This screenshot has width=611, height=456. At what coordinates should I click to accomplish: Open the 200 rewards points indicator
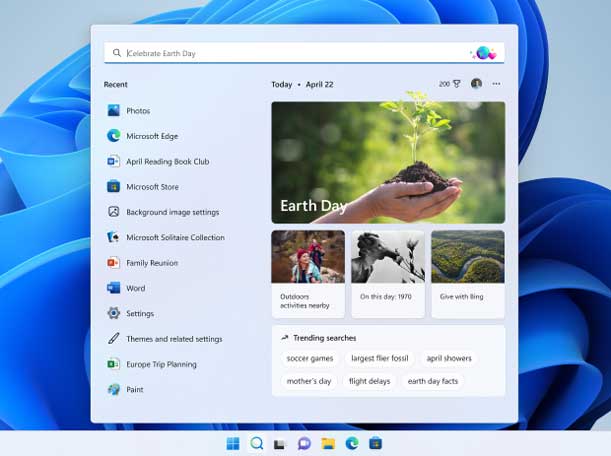450,84
